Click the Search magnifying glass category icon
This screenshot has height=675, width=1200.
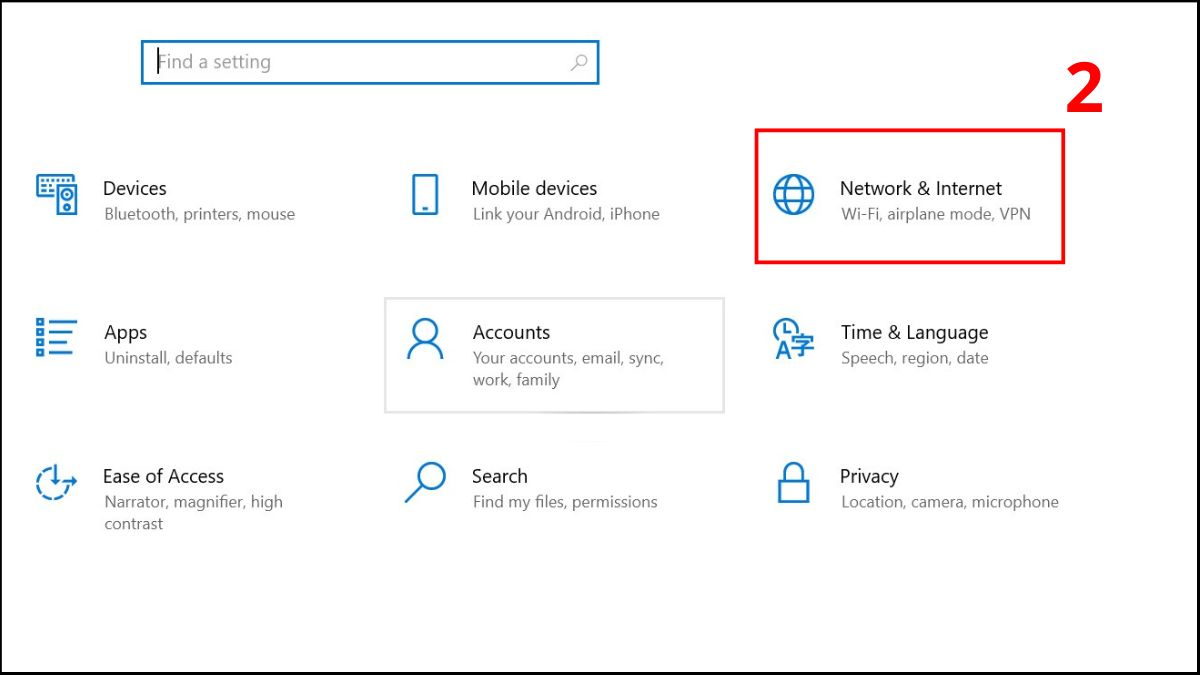425,482
